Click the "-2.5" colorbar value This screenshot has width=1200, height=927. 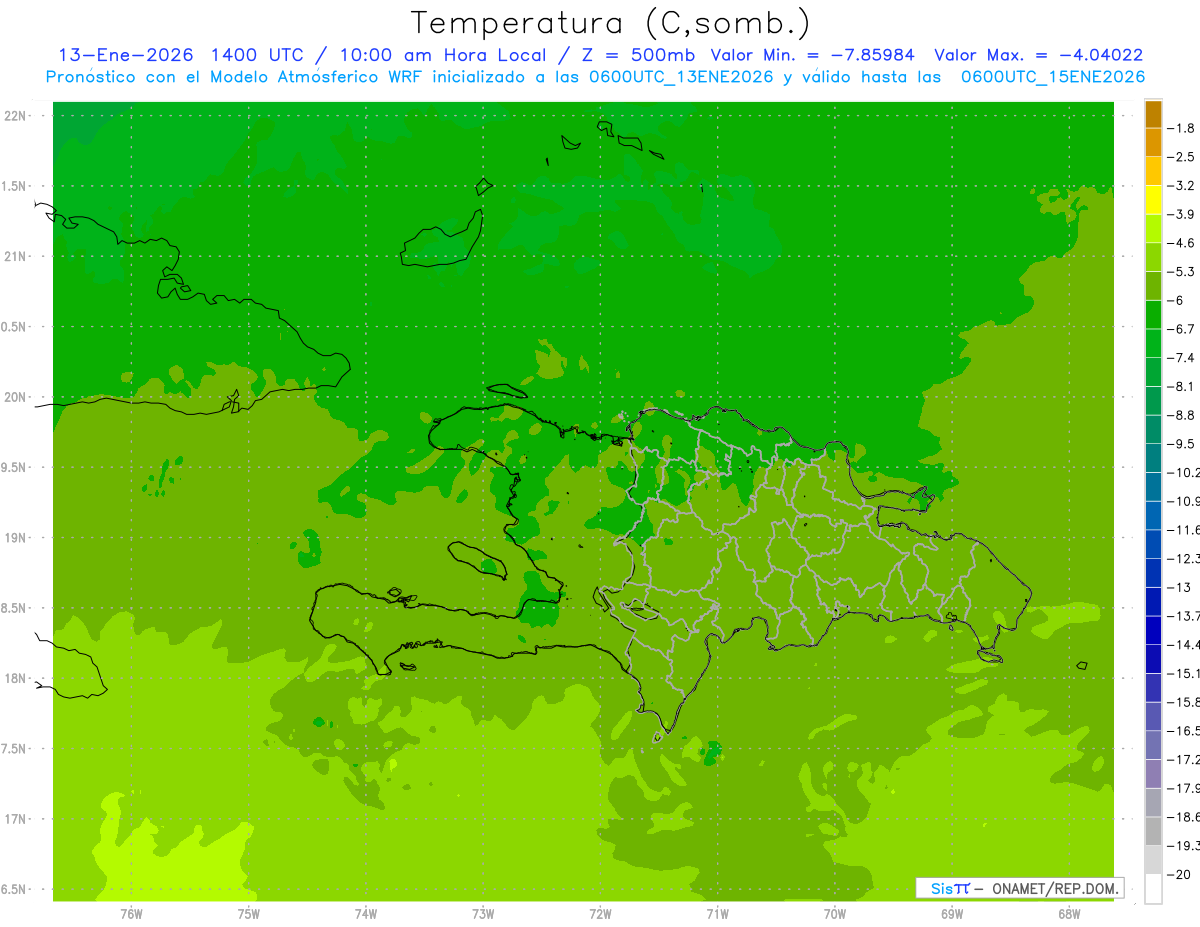click(x=1181, y=157)
